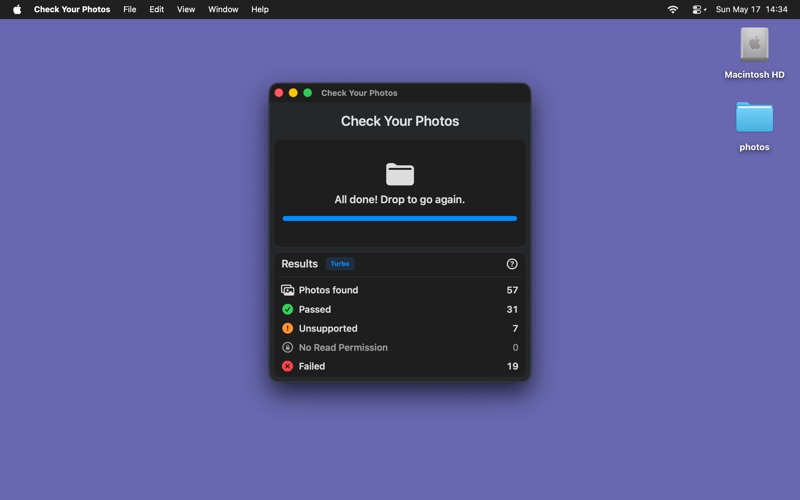Close the Check Your Photos window
800x500 pixels.
click(279, 93)
